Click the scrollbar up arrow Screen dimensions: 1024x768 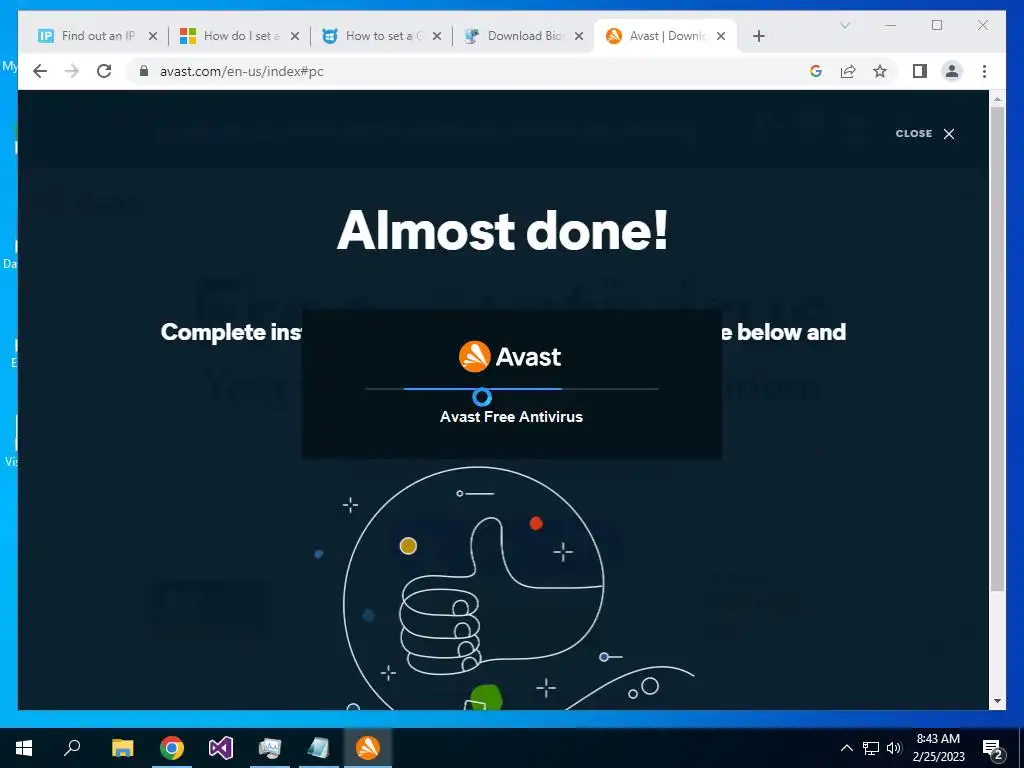[997, 99]
